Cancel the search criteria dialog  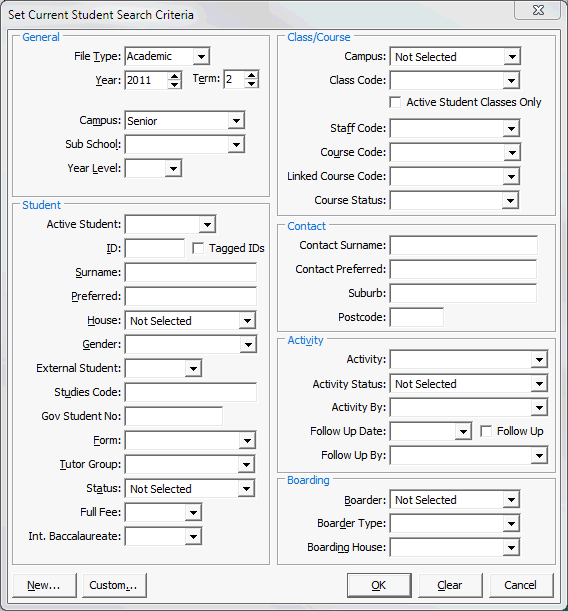(x=521, y=585)
